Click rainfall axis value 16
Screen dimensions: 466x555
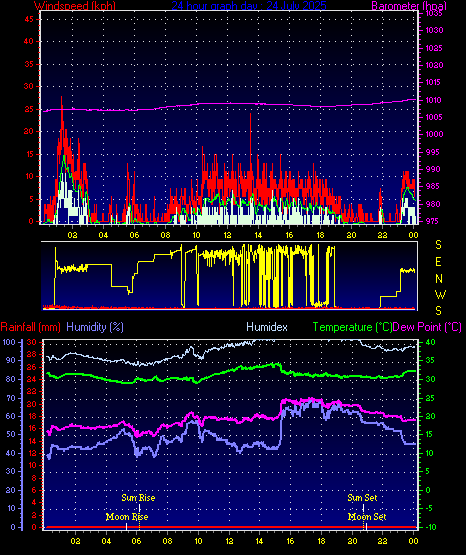32,429
